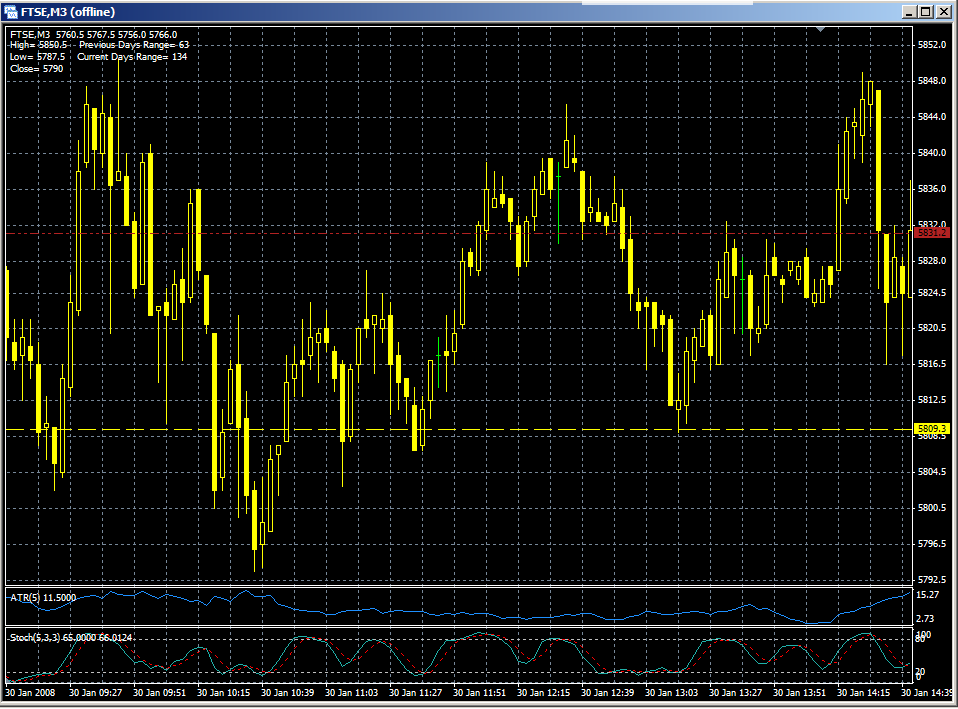Maximize the FTSE,M3 chart window
Image resolution: width=958 pixels, height=709 pixels.
click(x=926, y=12)
